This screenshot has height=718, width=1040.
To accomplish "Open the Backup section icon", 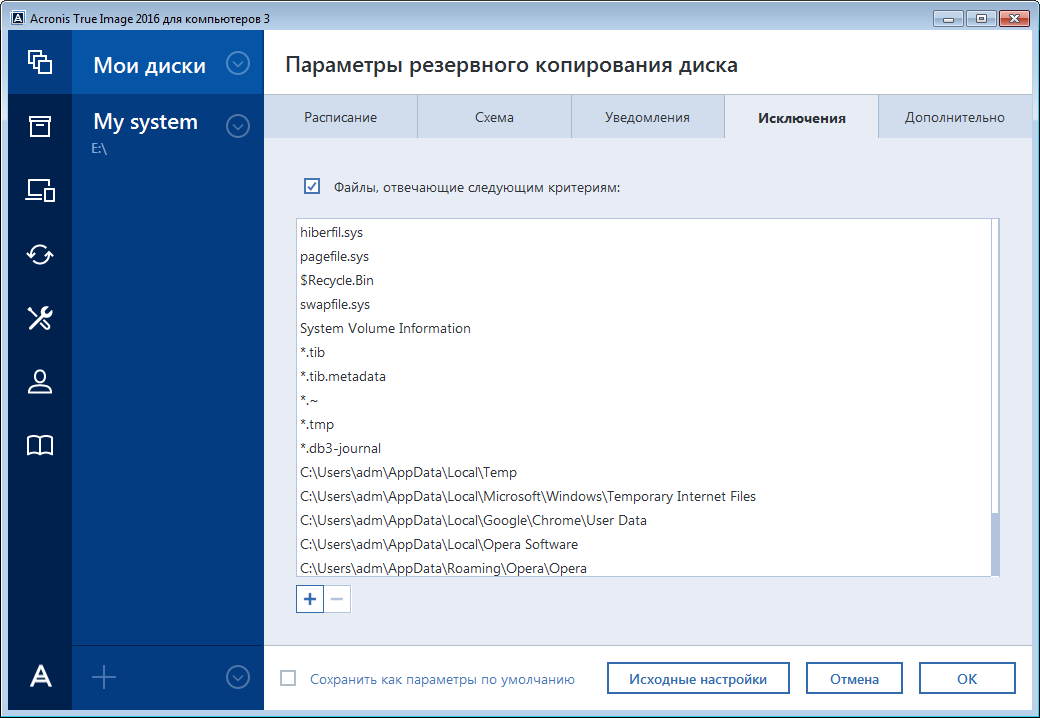I will tap(40, 60).
